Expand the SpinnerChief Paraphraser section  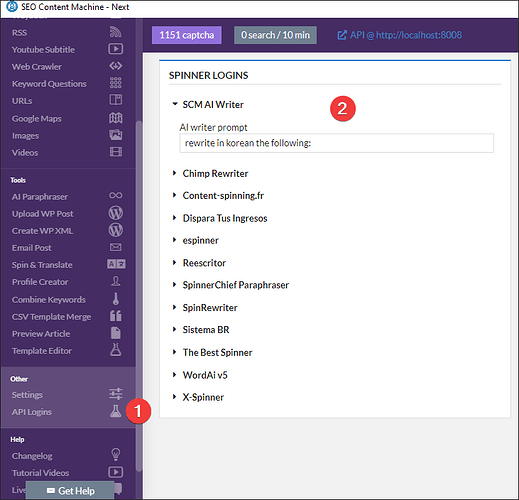174,285
